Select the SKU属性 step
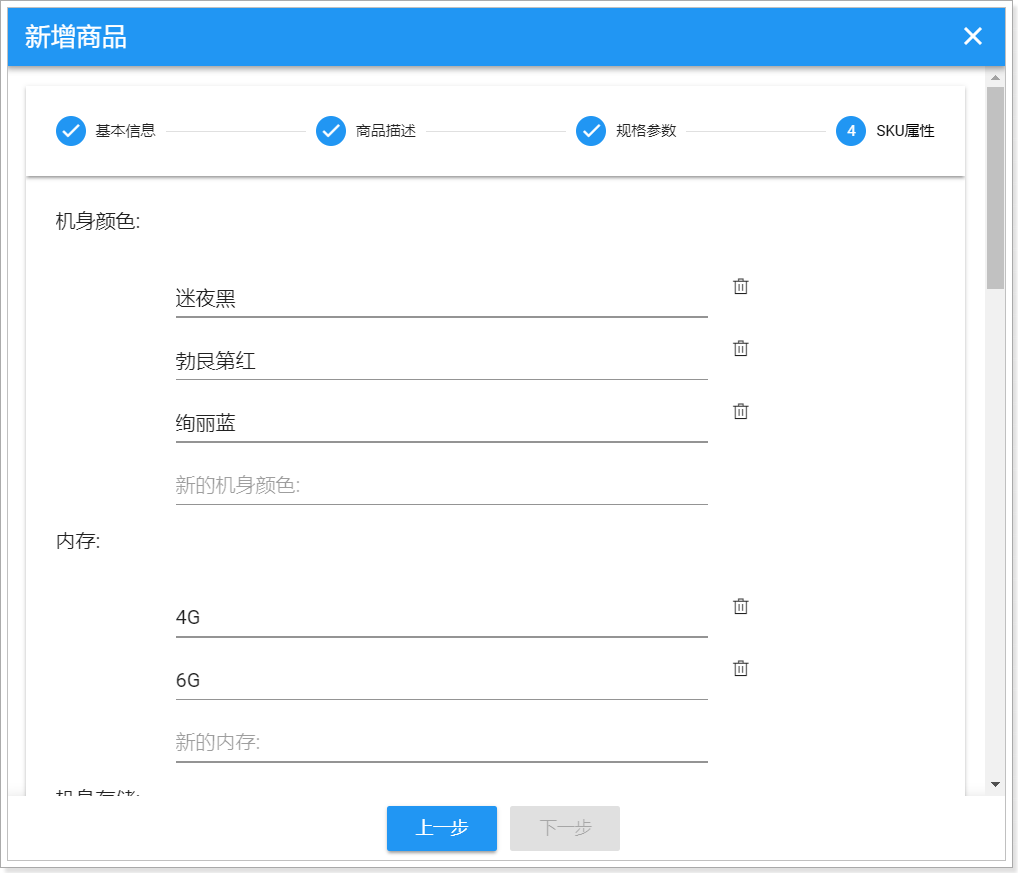Screen dimensions: 1018x873 click(x=886, y=131)
